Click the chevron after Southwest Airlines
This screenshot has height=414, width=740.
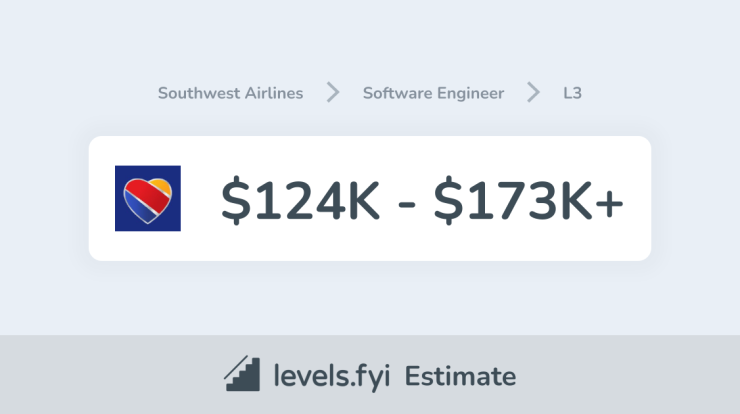click(333, 92)
